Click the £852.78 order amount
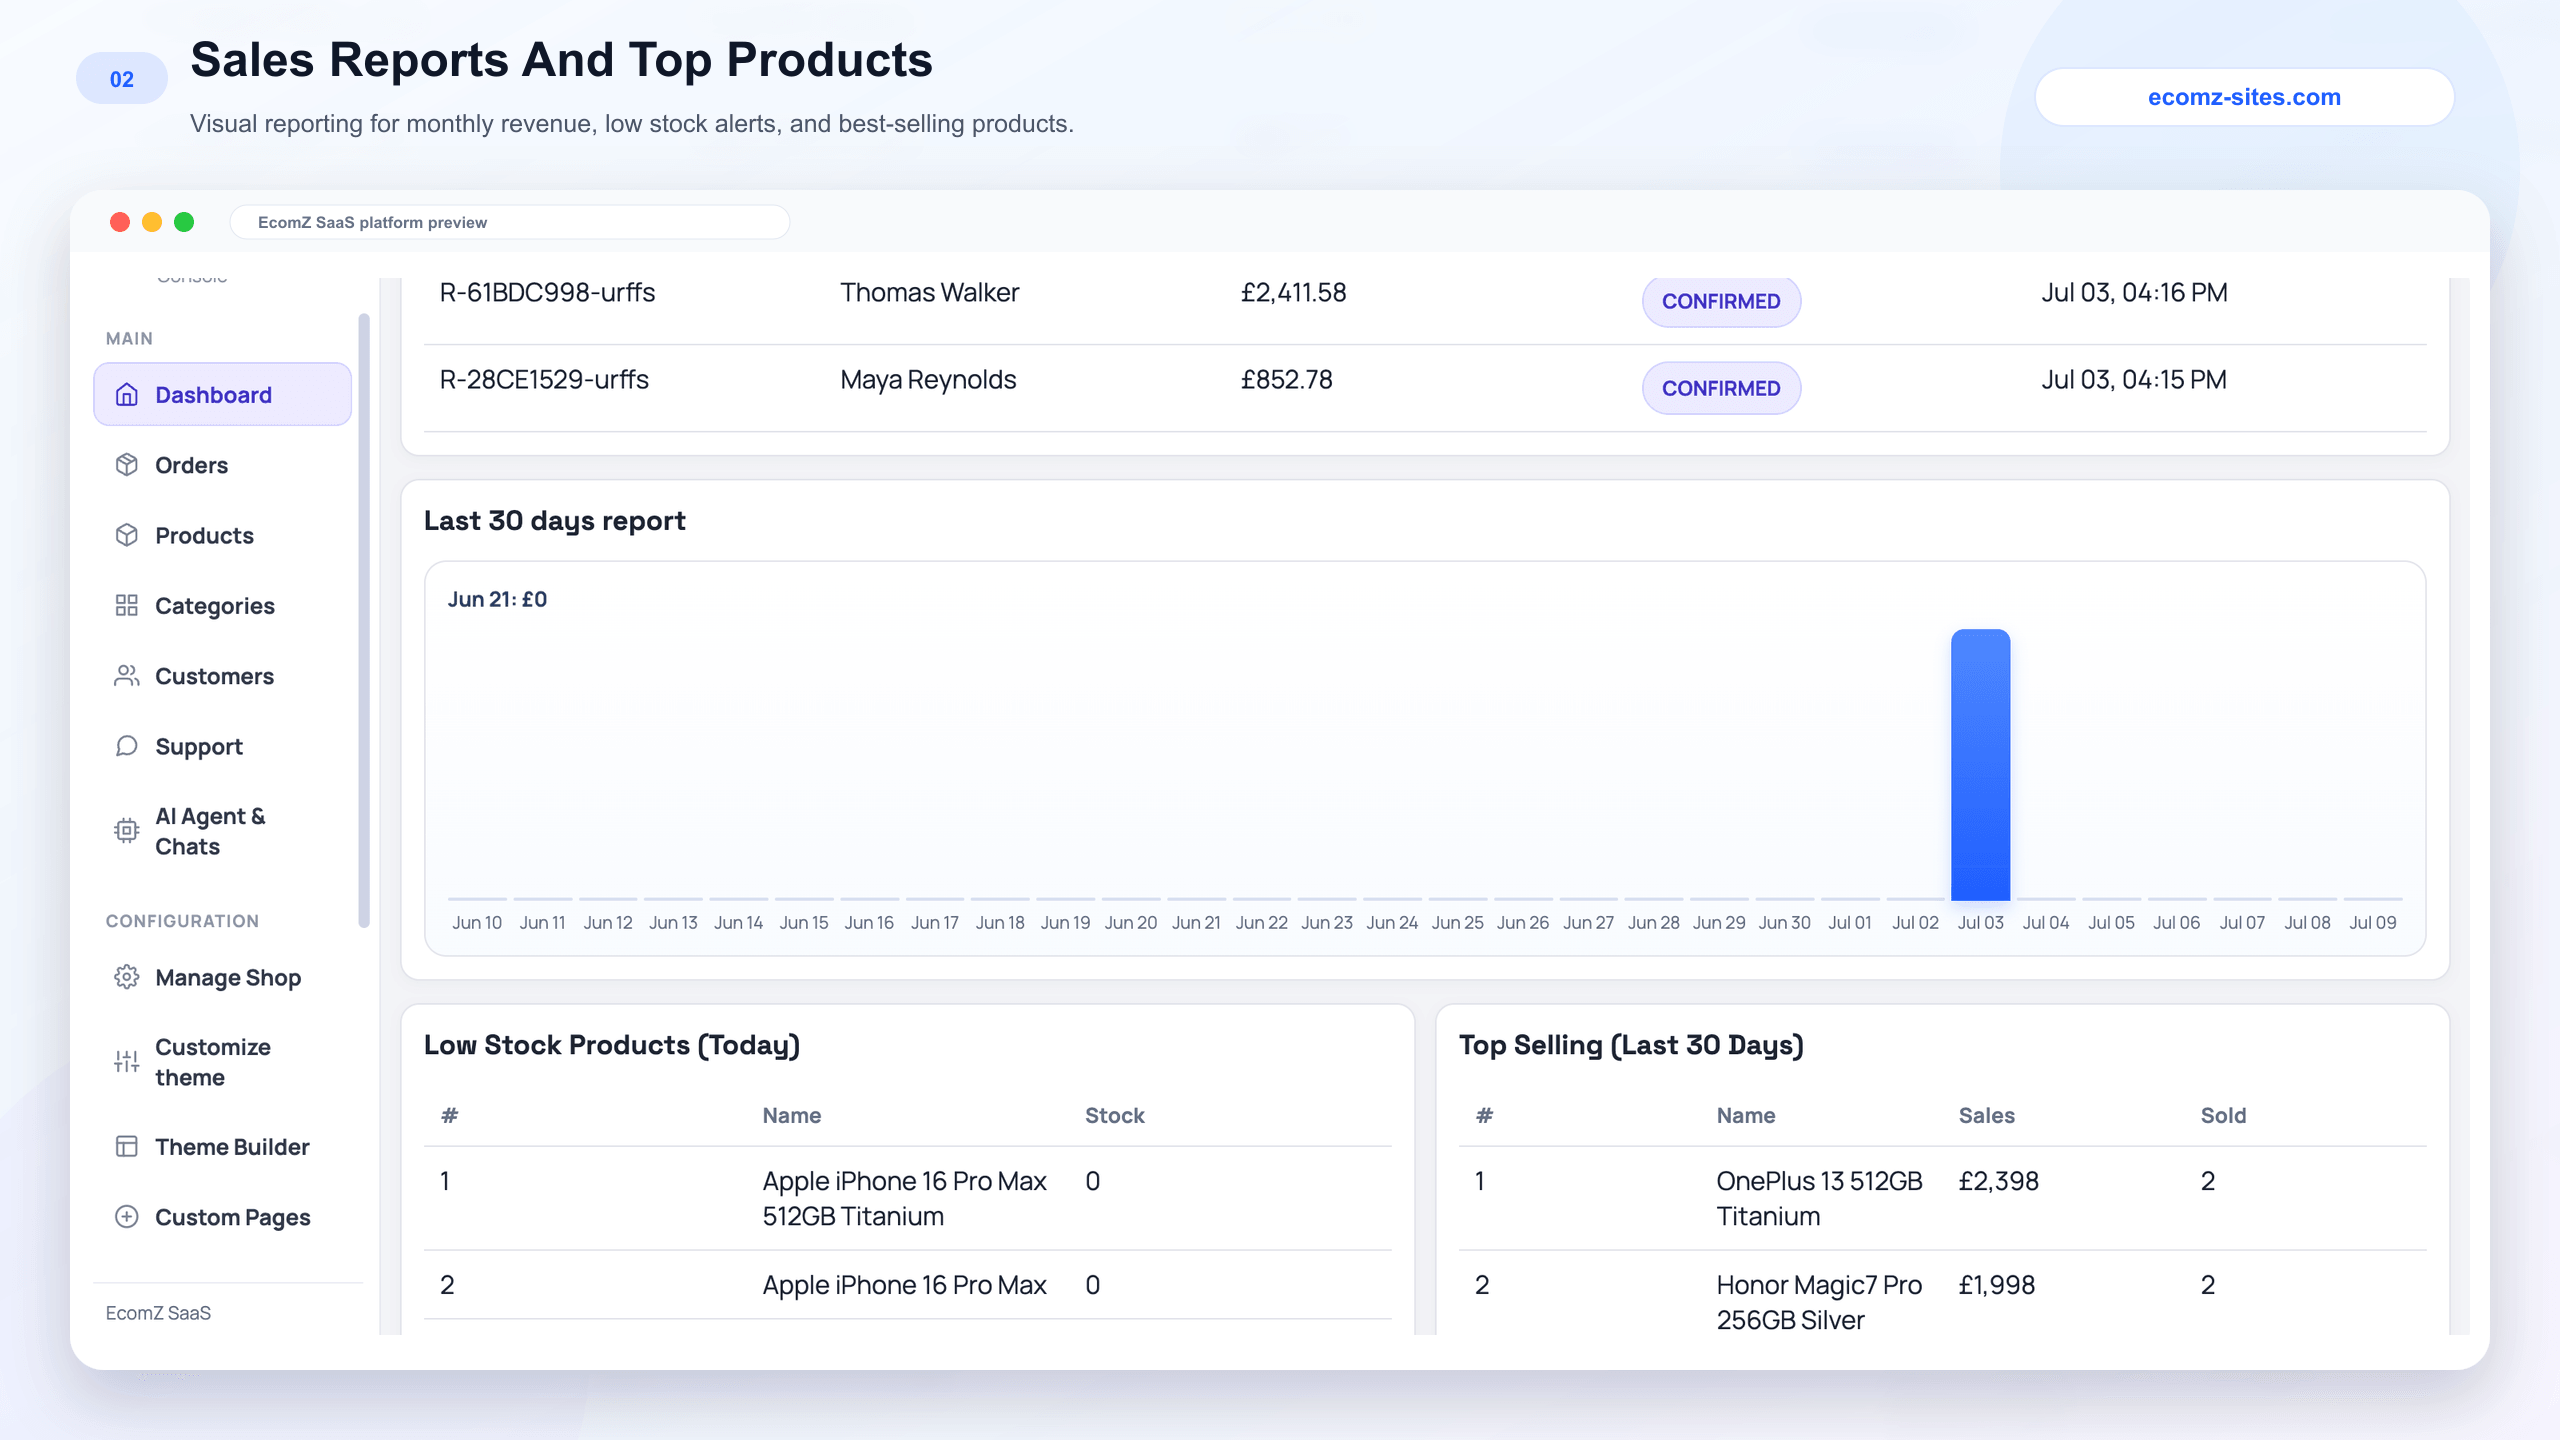This screenshot has width=2560, height=1440. [x=1286, y=379]
